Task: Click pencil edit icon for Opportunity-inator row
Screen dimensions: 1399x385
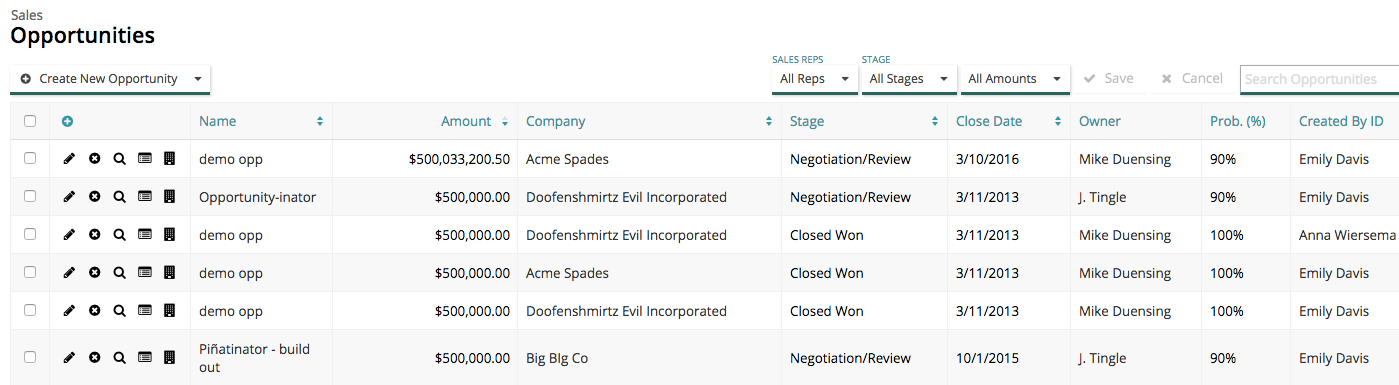Action: (69, 197)
